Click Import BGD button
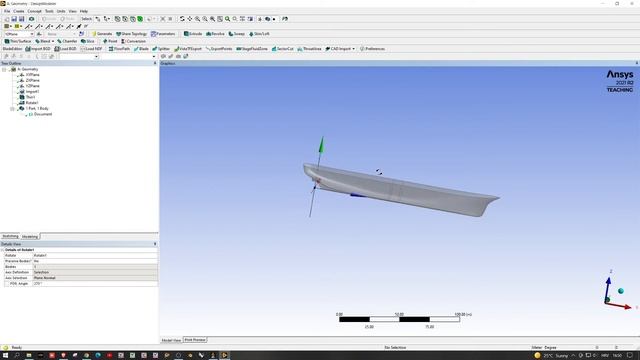The width and height of the screenshot is (640, 360). pos(38,49)
